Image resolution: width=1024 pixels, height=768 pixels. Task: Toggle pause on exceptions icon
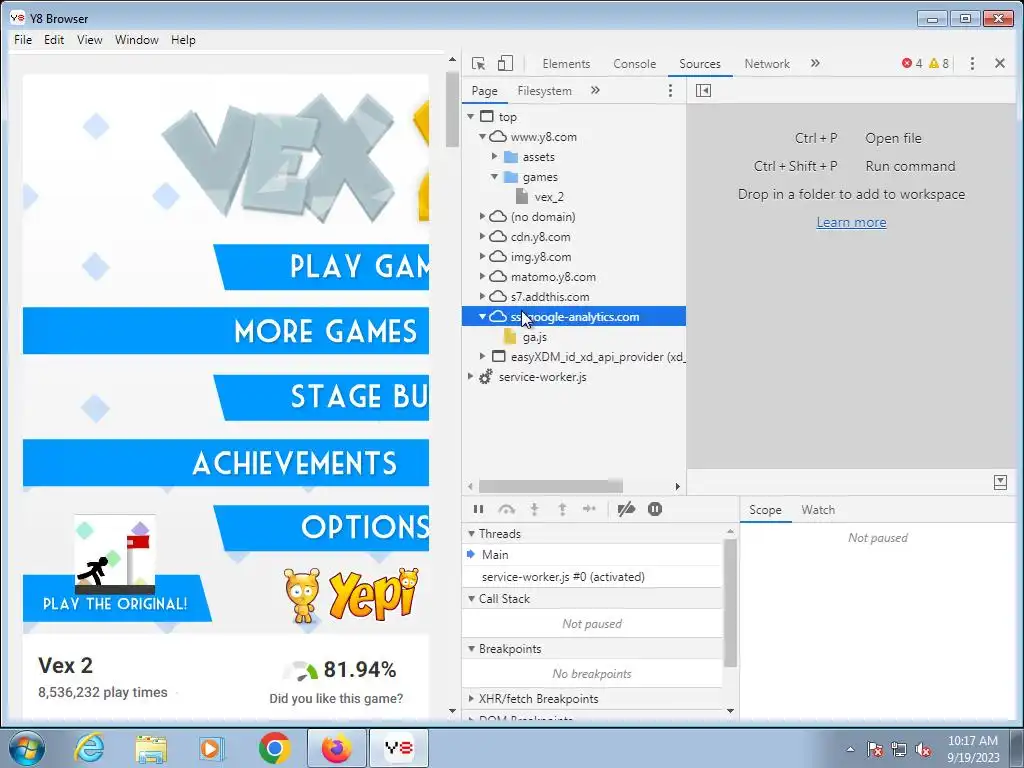coord(655,509)
